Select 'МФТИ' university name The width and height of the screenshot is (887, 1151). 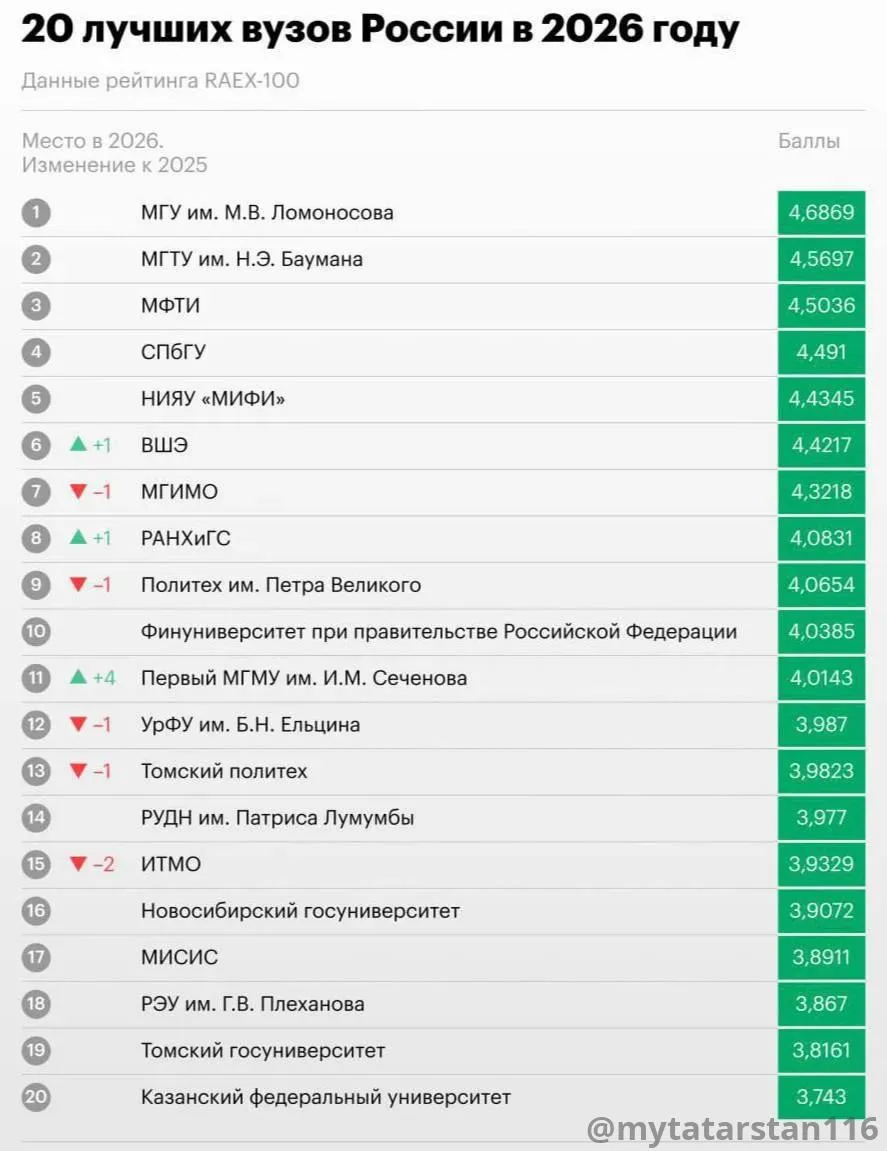[170, 305]
